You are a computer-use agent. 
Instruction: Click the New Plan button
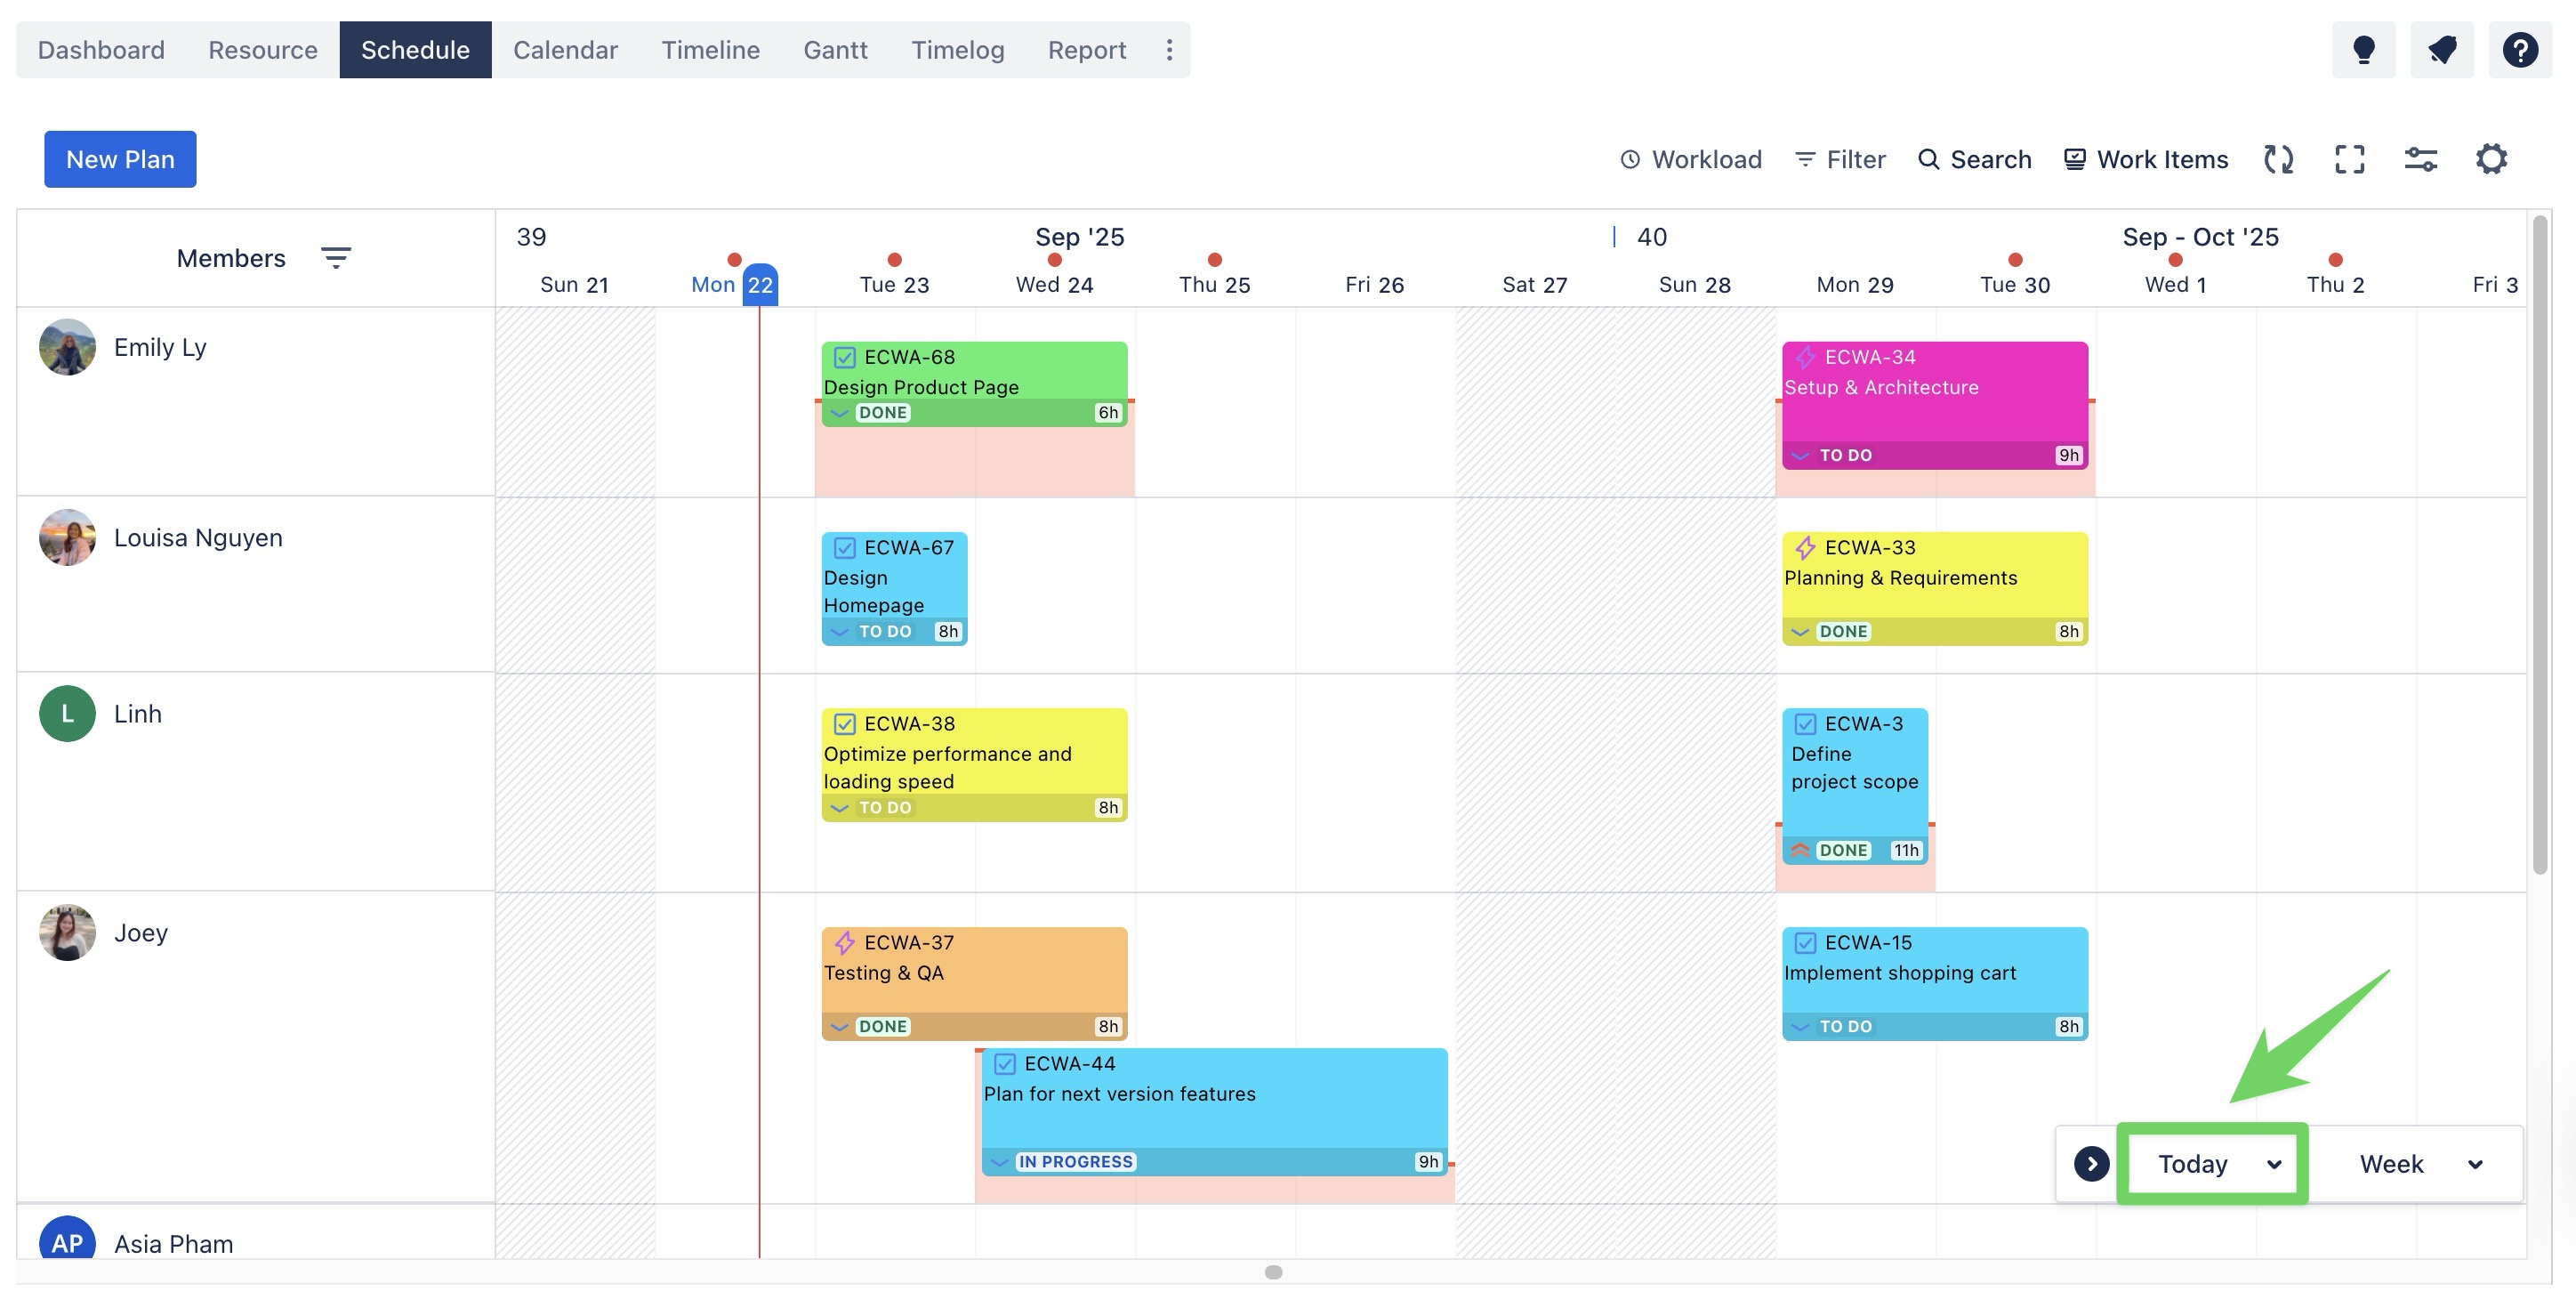(x=120, y=159)
